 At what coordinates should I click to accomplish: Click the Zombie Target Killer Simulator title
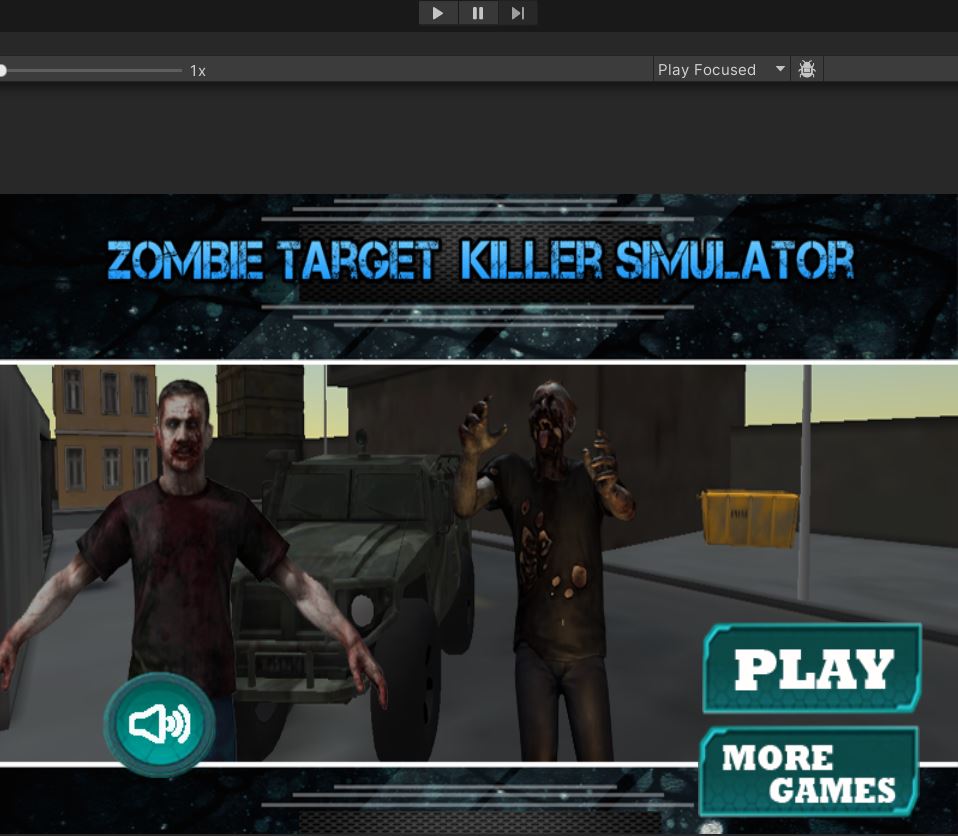coord(480,262)
